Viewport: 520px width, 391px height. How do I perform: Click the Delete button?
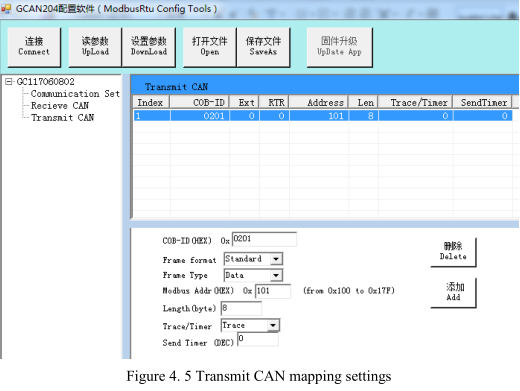453,252
